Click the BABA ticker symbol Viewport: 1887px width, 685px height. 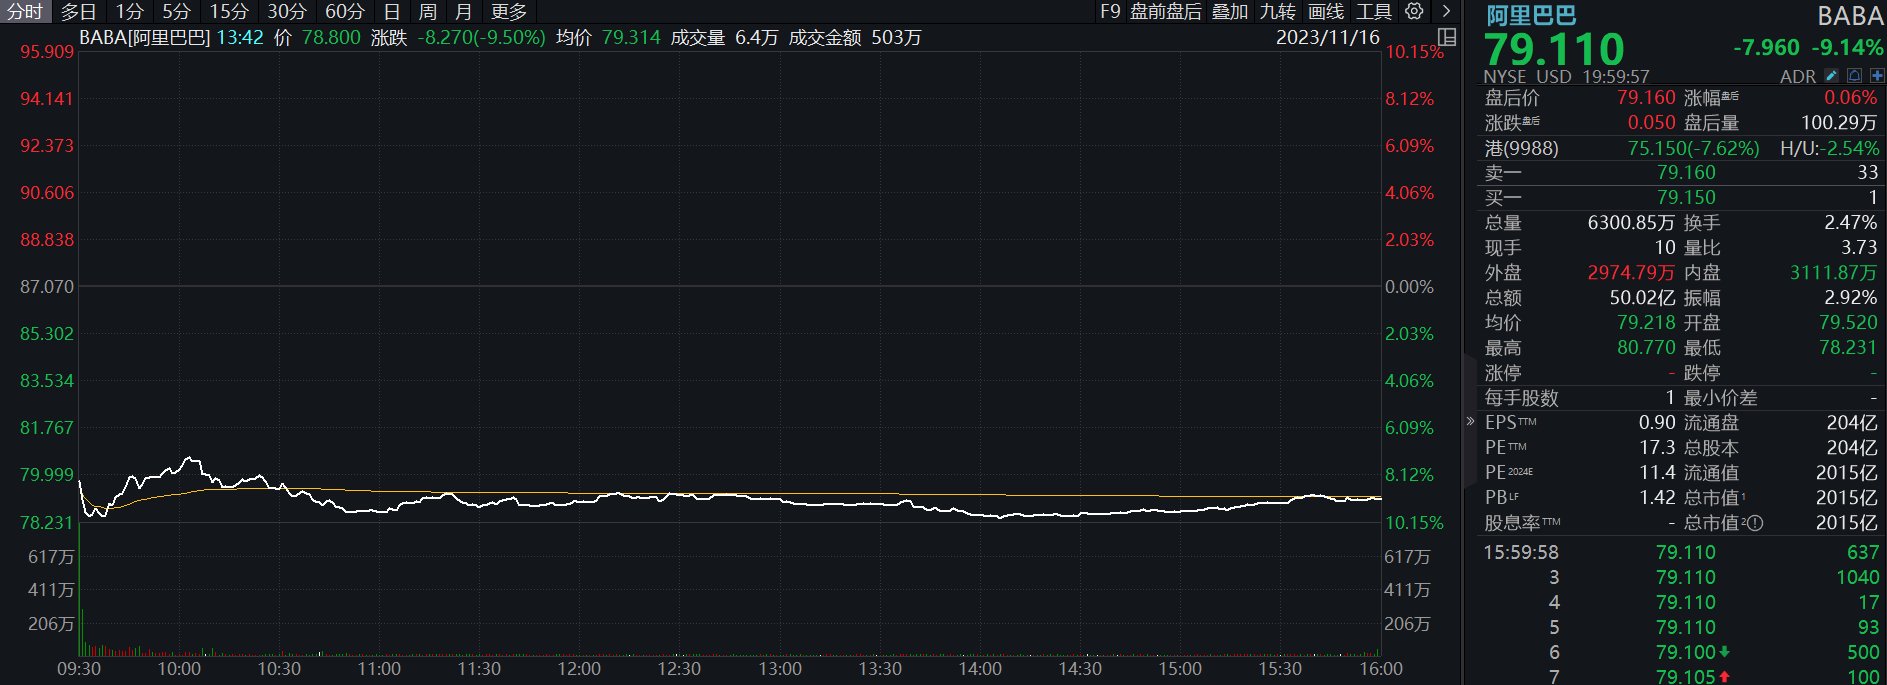click(x=1851, y=16)
